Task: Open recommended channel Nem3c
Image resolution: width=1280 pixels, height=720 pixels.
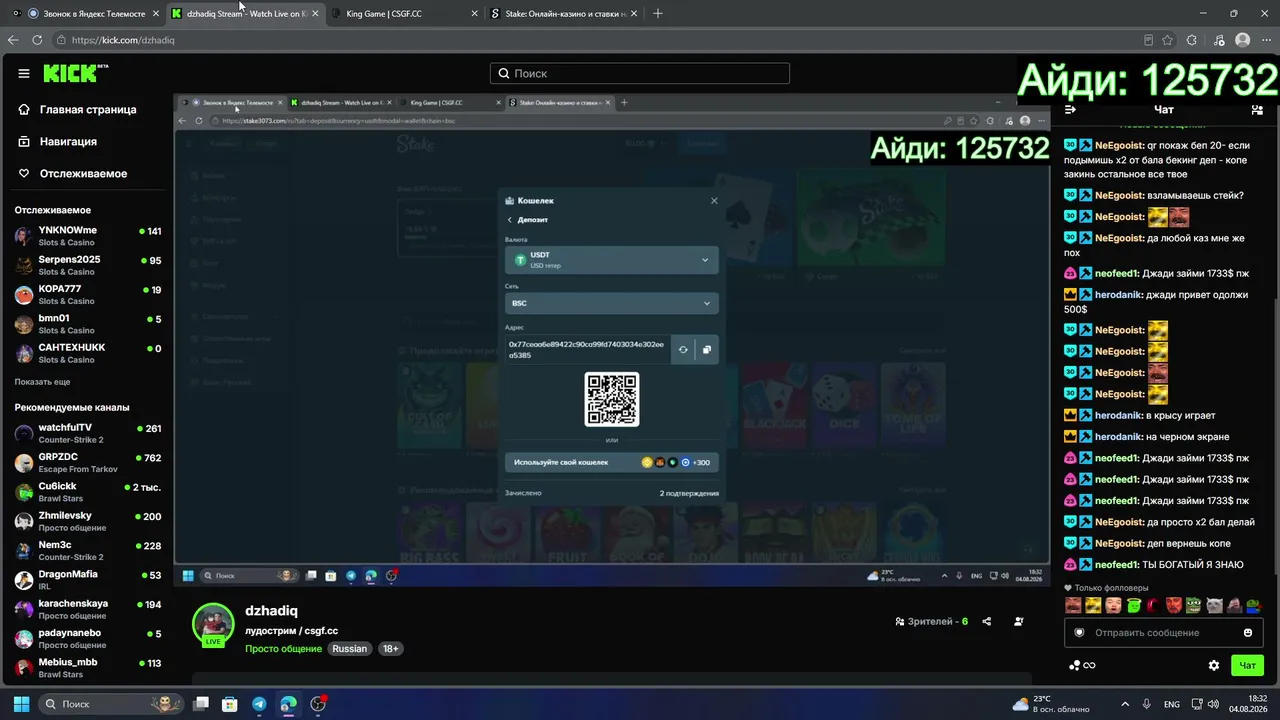Action: click(x=88, y=550)
